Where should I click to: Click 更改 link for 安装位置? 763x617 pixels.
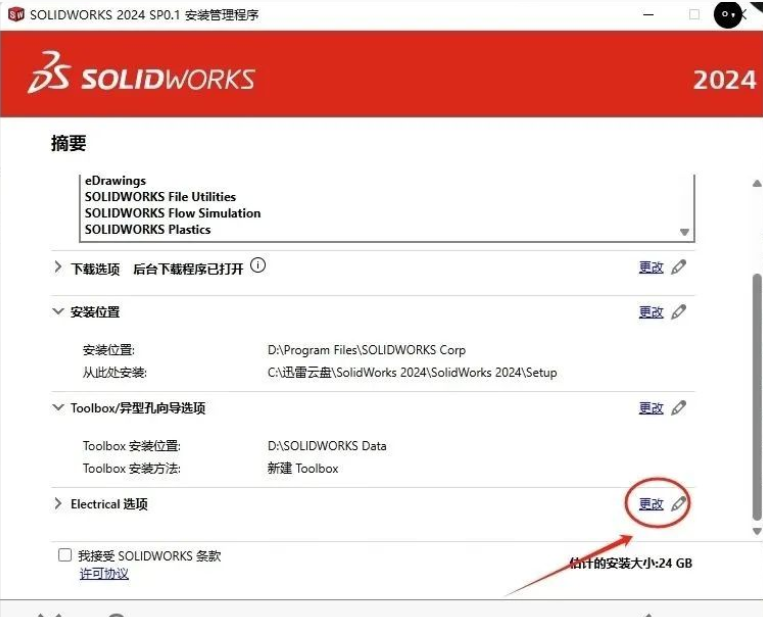click(651, 312)
